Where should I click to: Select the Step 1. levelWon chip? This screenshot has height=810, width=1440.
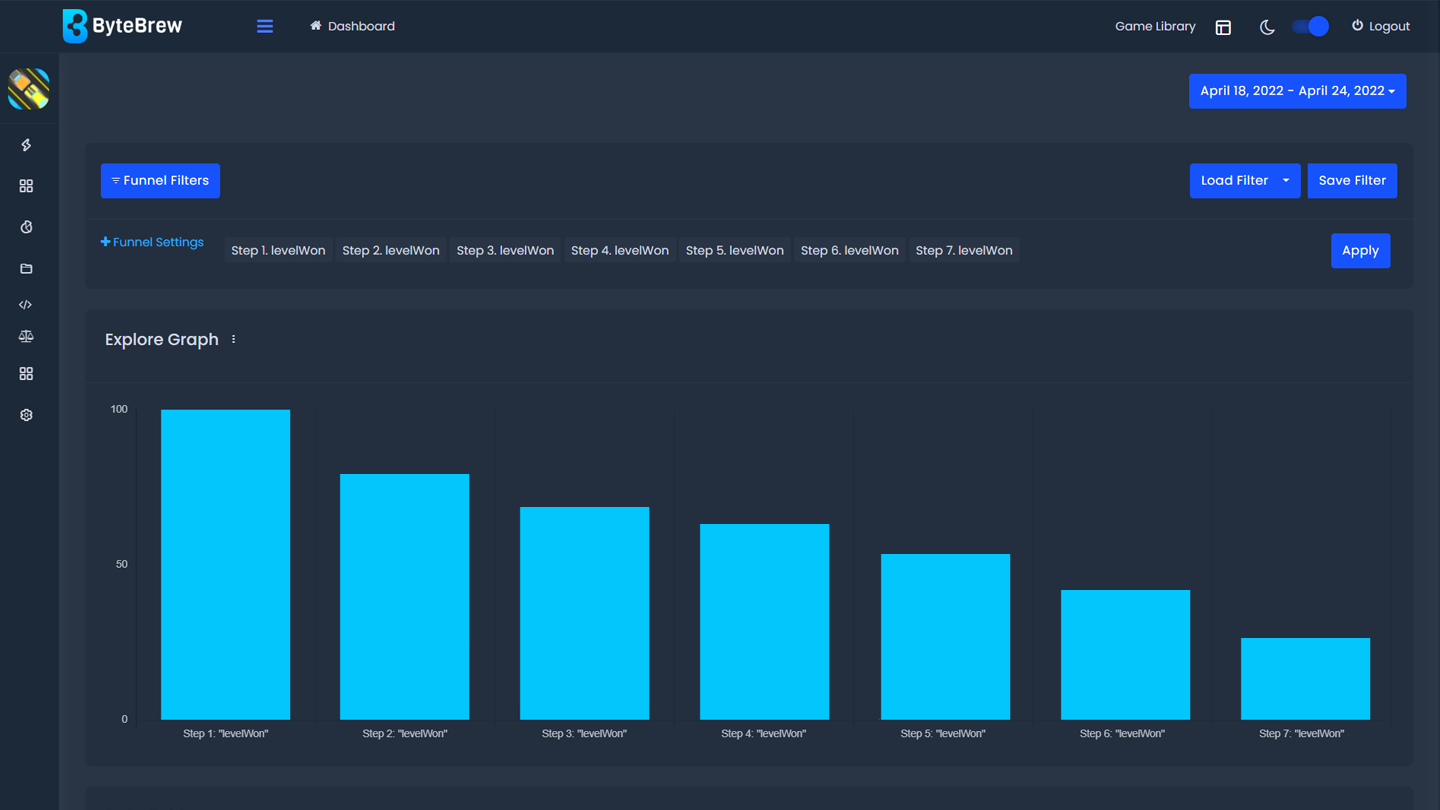click(x=278, y=250)
